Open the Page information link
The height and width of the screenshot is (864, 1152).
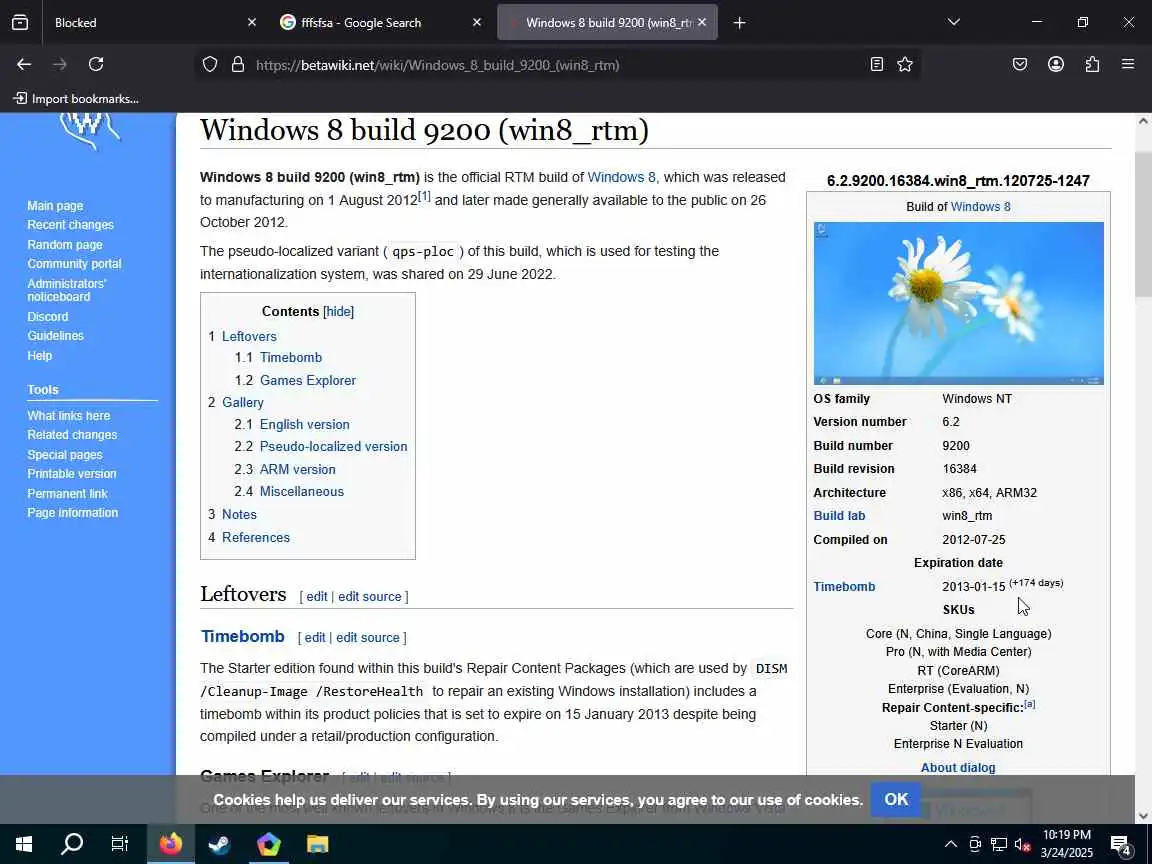pos(73,513)
